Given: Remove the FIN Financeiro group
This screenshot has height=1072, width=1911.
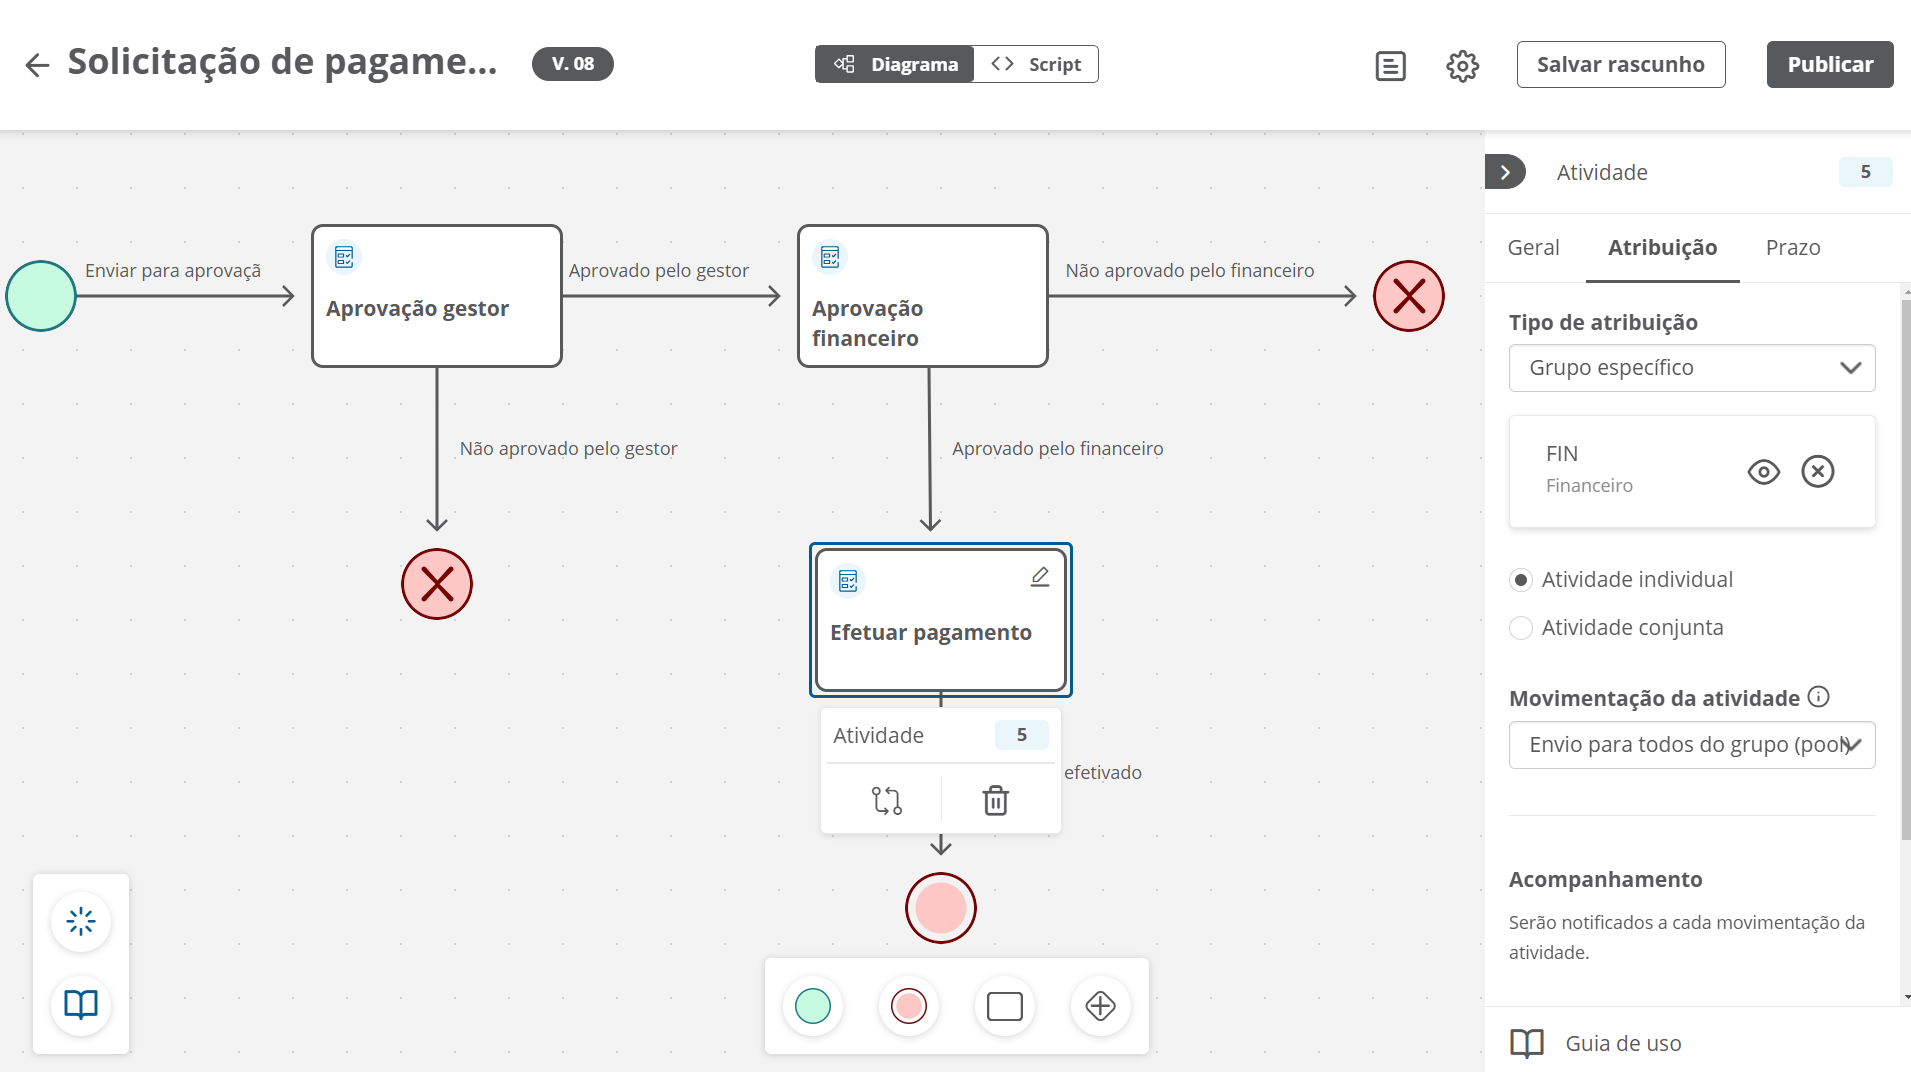Looking at the screenshot, I should [x=1817, y=471].
